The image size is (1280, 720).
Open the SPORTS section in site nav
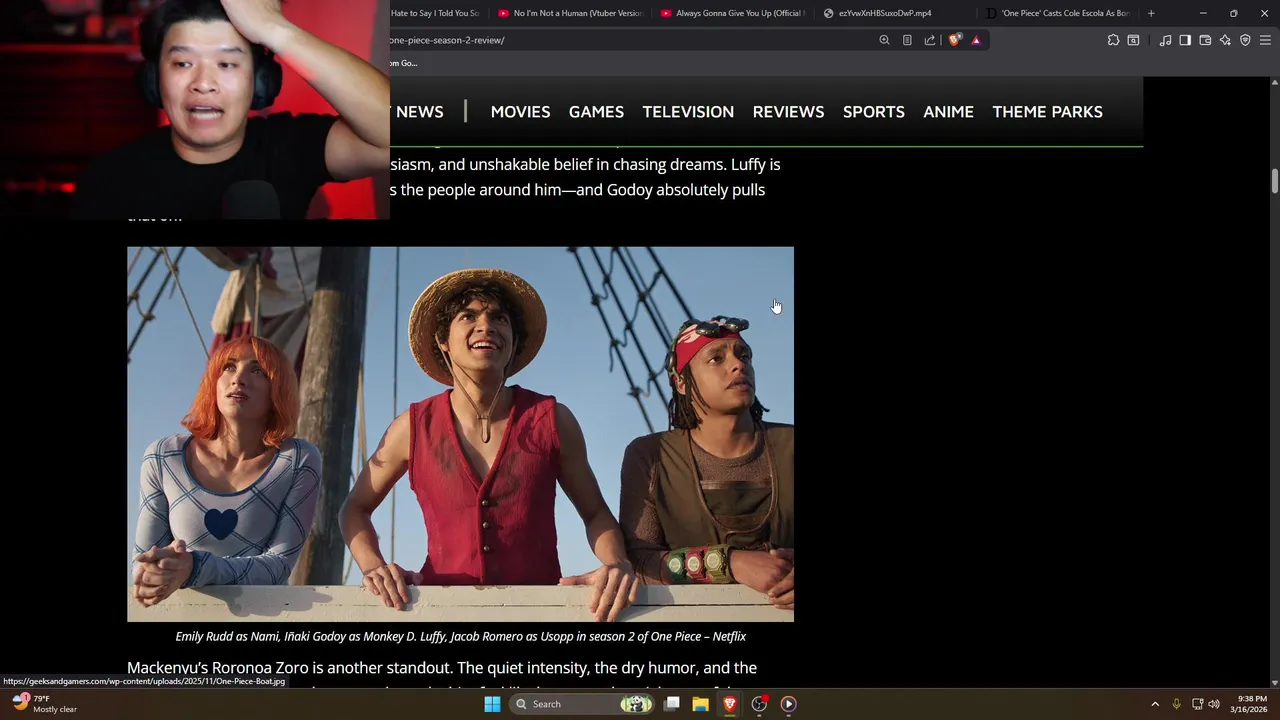tap(873, 112)
